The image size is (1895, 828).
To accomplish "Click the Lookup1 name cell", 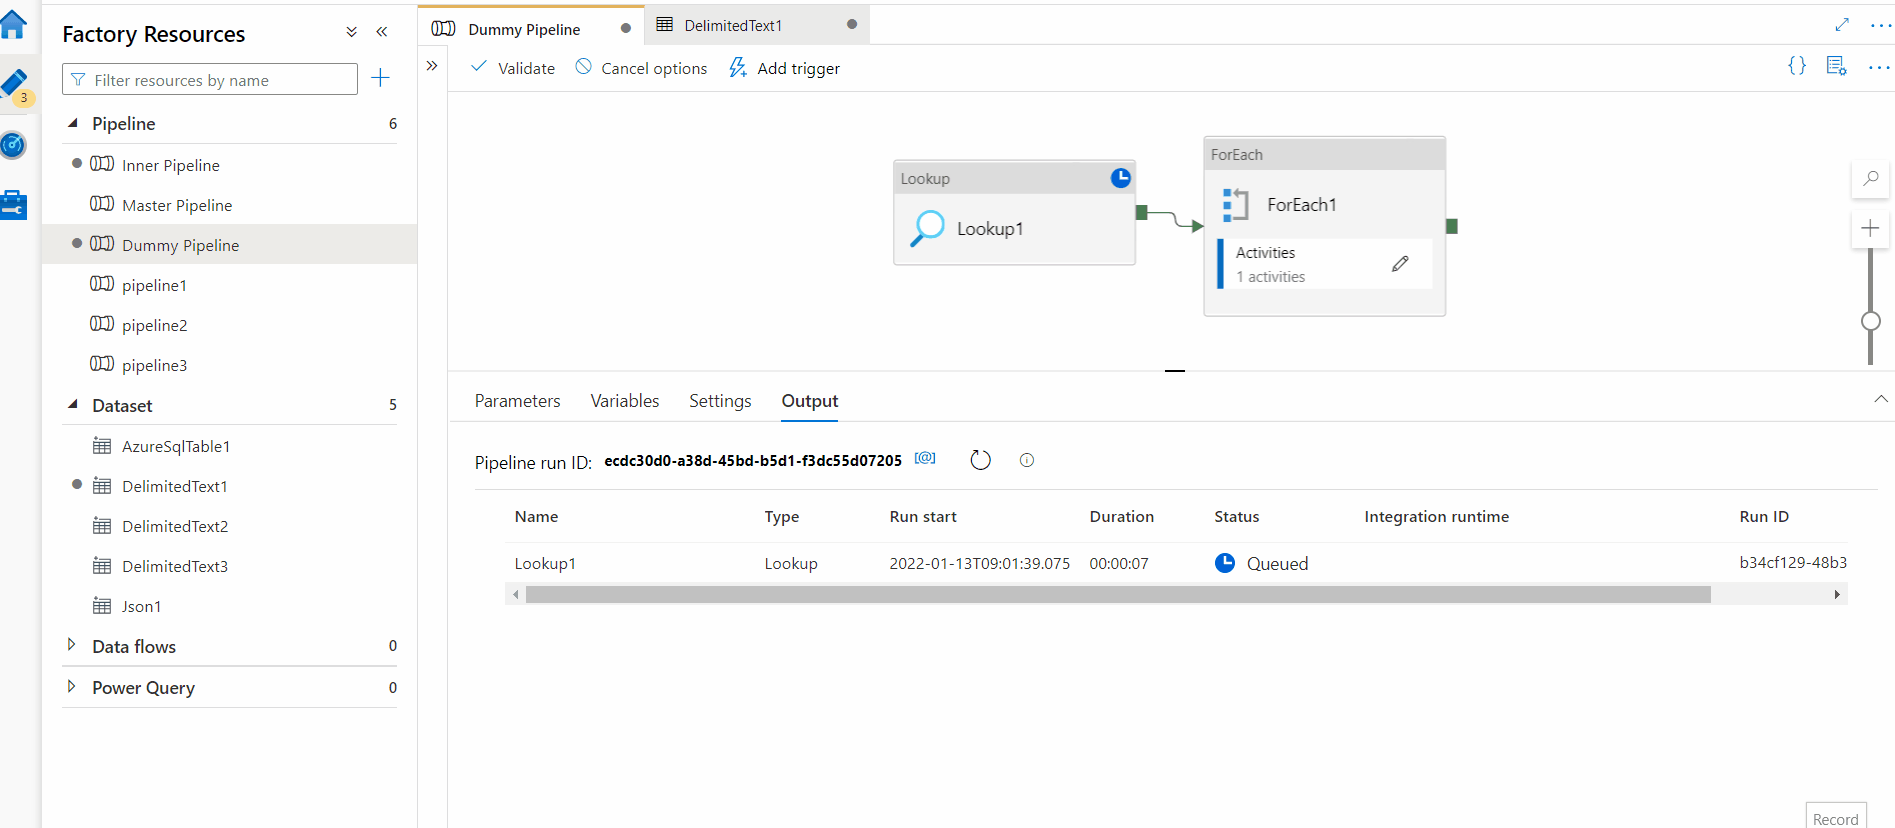I will click(545, 563).
